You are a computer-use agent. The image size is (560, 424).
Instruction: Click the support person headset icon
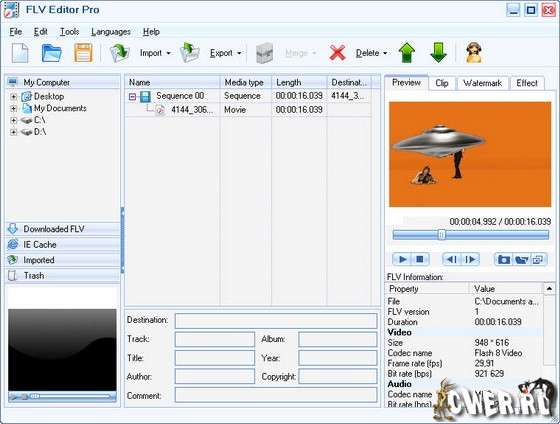pyautogui.click(x=474, y=53)
